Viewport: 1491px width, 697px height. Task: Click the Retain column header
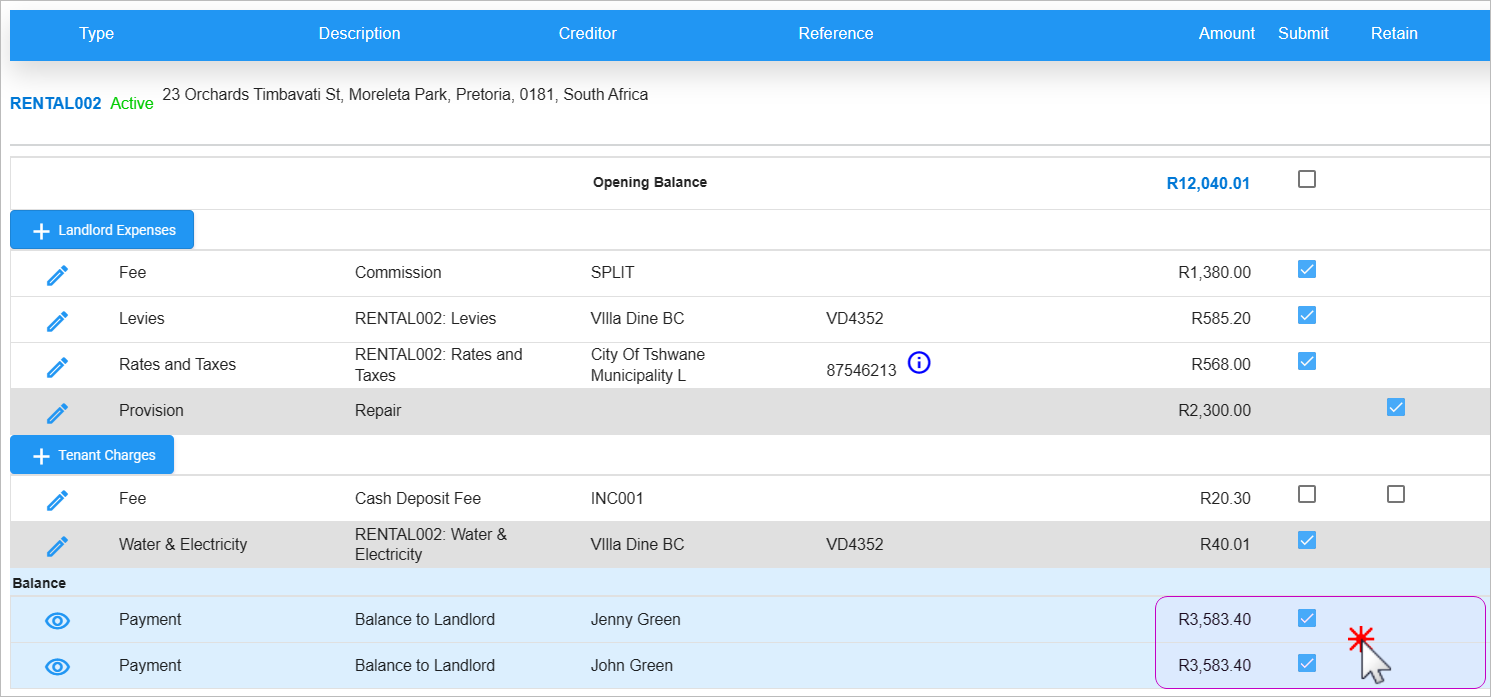[1394, 33]
